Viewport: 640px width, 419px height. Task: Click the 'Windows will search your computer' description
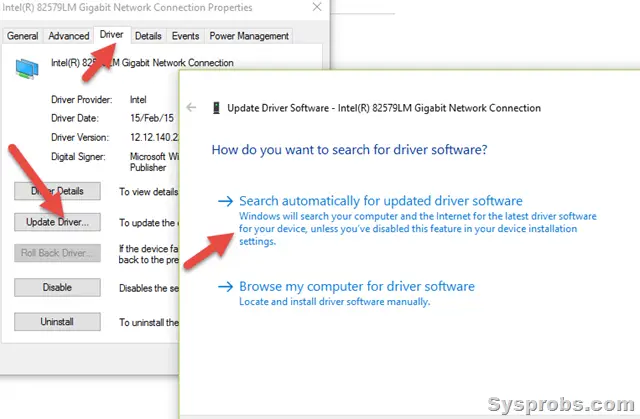pos(418,228)
